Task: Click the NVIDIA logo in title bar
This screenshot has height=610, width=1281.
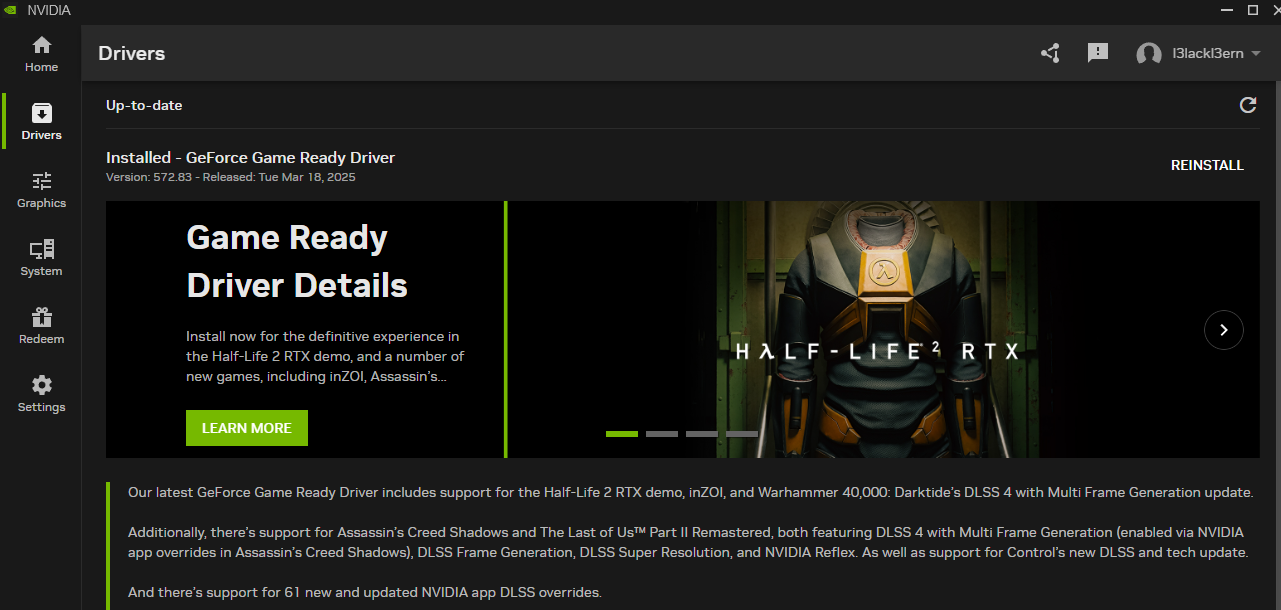Action: coord(10,10)
